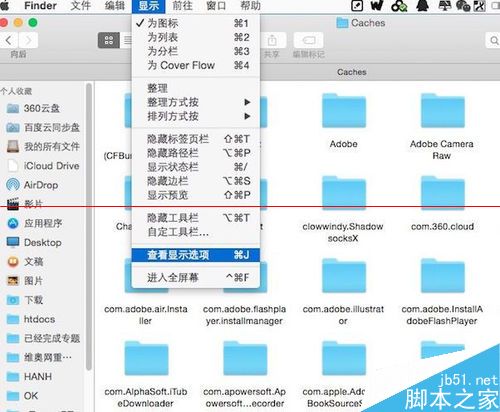Select 为列表 view option

(196, 37)
